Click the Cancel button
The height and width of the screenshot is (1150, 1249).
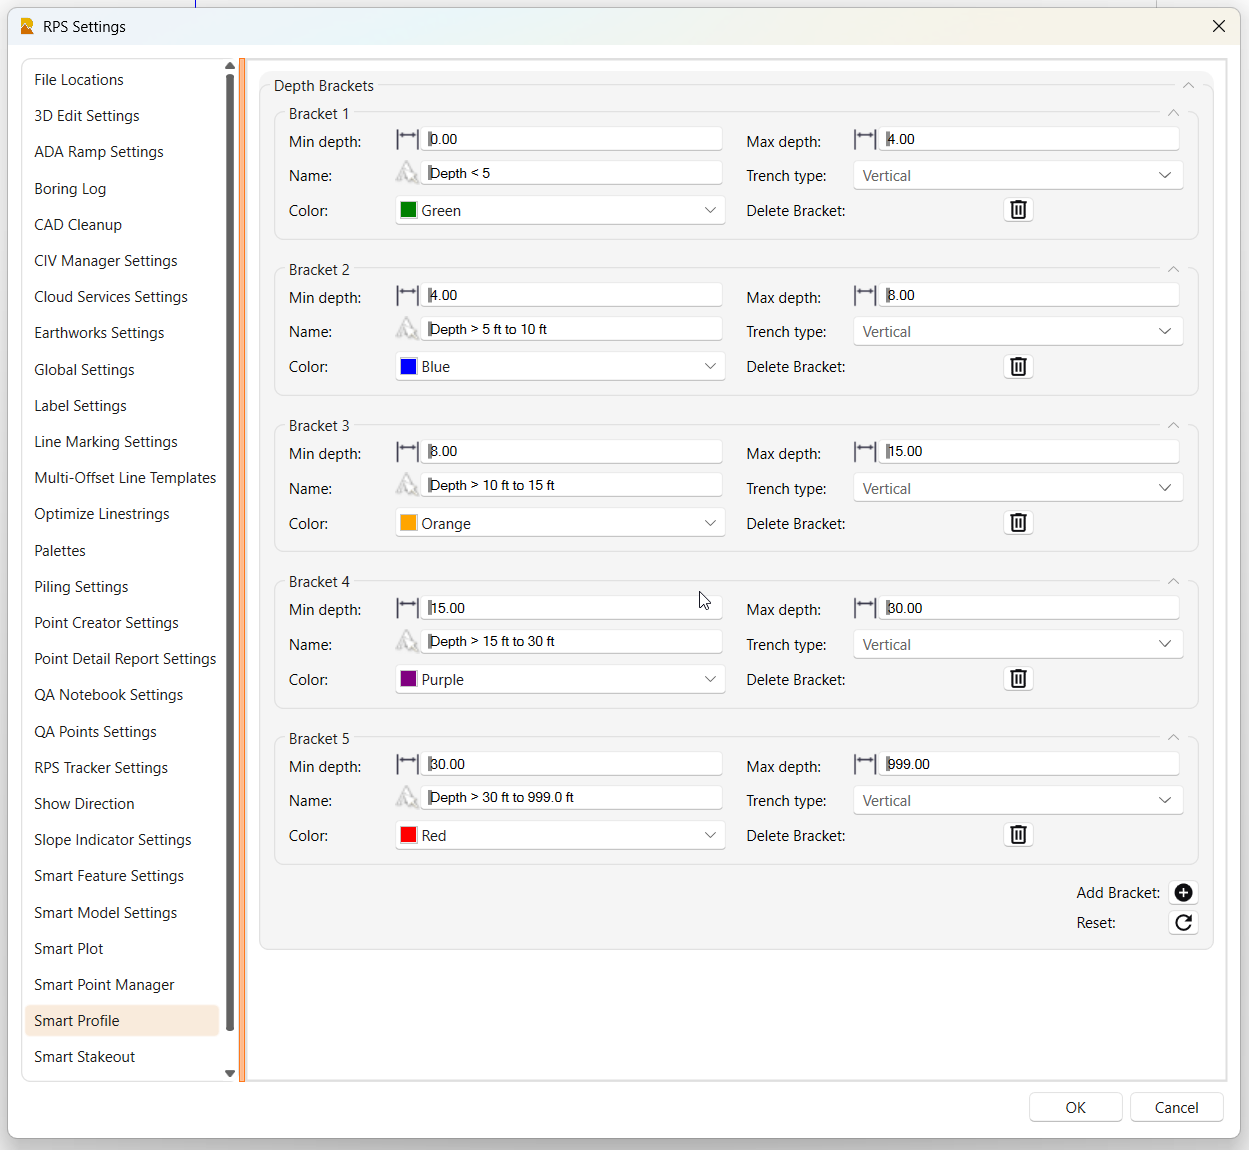1176,1107
